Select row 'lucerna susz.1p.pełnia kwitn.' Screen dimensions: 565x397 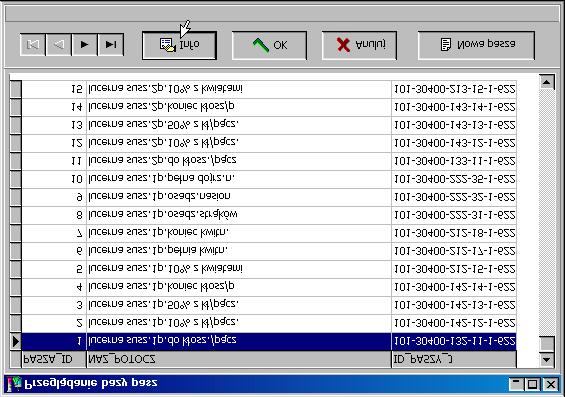[269, 251]
